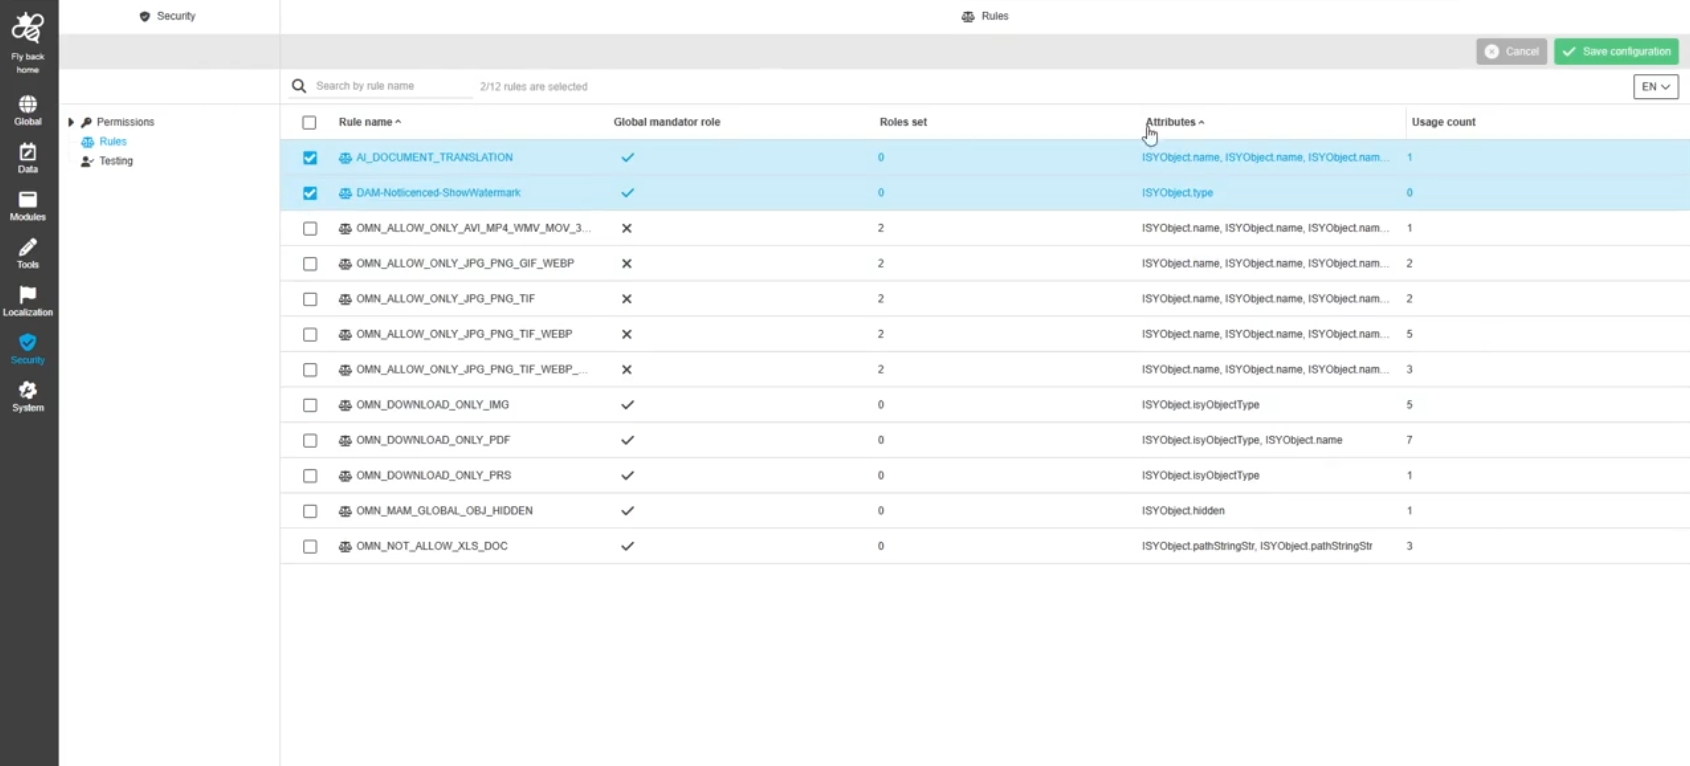
Task: Open the EN language dropdown
Action: (1655, 87)
